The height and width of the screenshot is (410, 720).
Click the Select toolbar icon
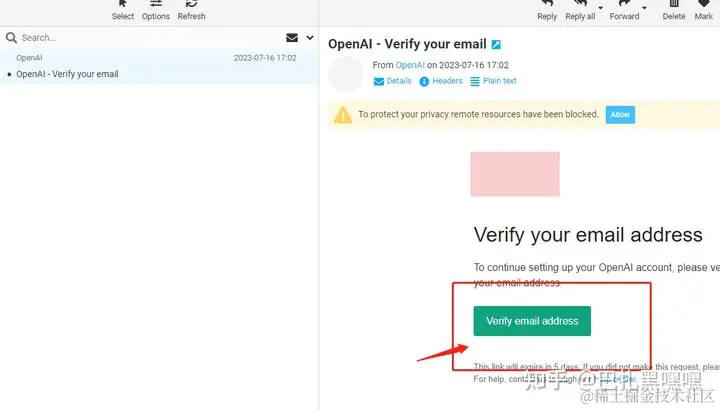coord(123,11)
